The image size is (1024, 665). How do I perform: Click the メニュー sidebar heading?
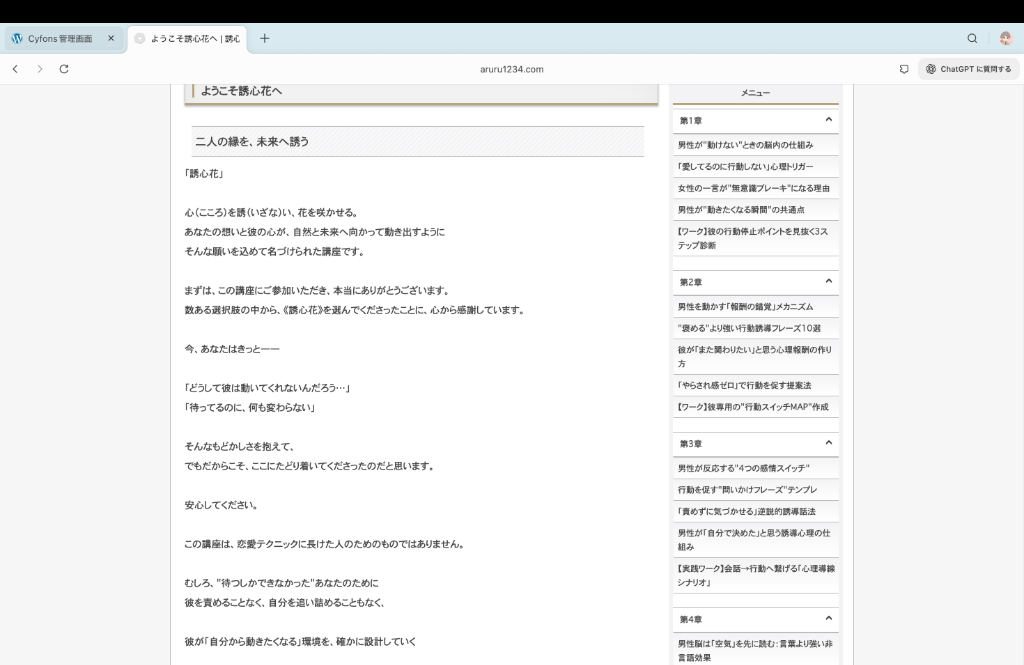coord(756,93)
